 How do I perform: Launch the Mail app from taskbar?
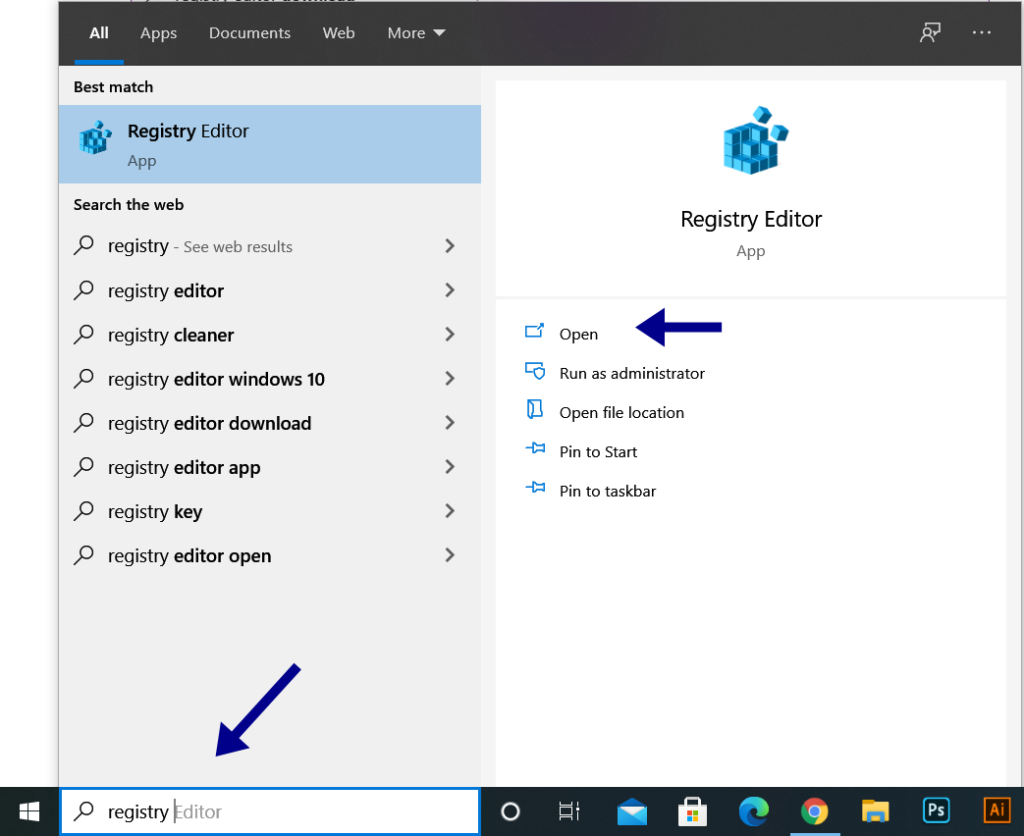click(x=632, y=811)
